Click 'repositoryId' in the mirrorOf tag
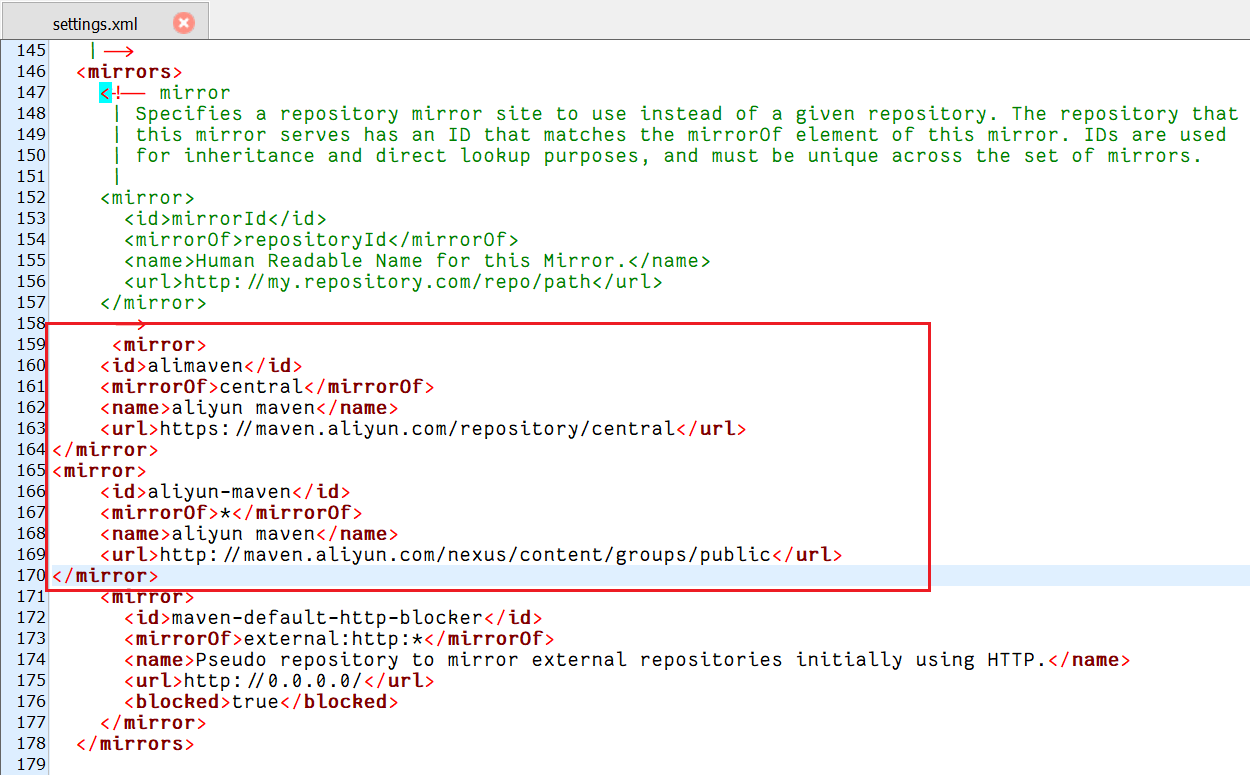The width and height of the screenshot is (1250, 775). point(317,239)
